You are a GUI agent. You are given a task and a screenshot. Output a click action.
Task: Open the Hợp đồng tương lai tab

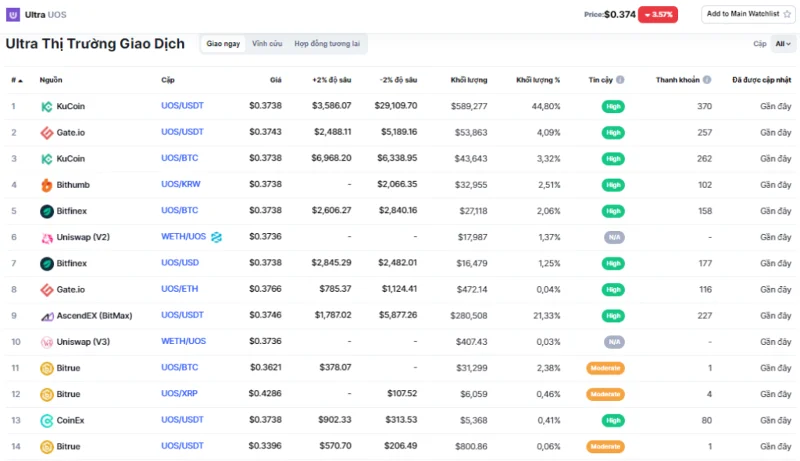(x=327, y=44)
